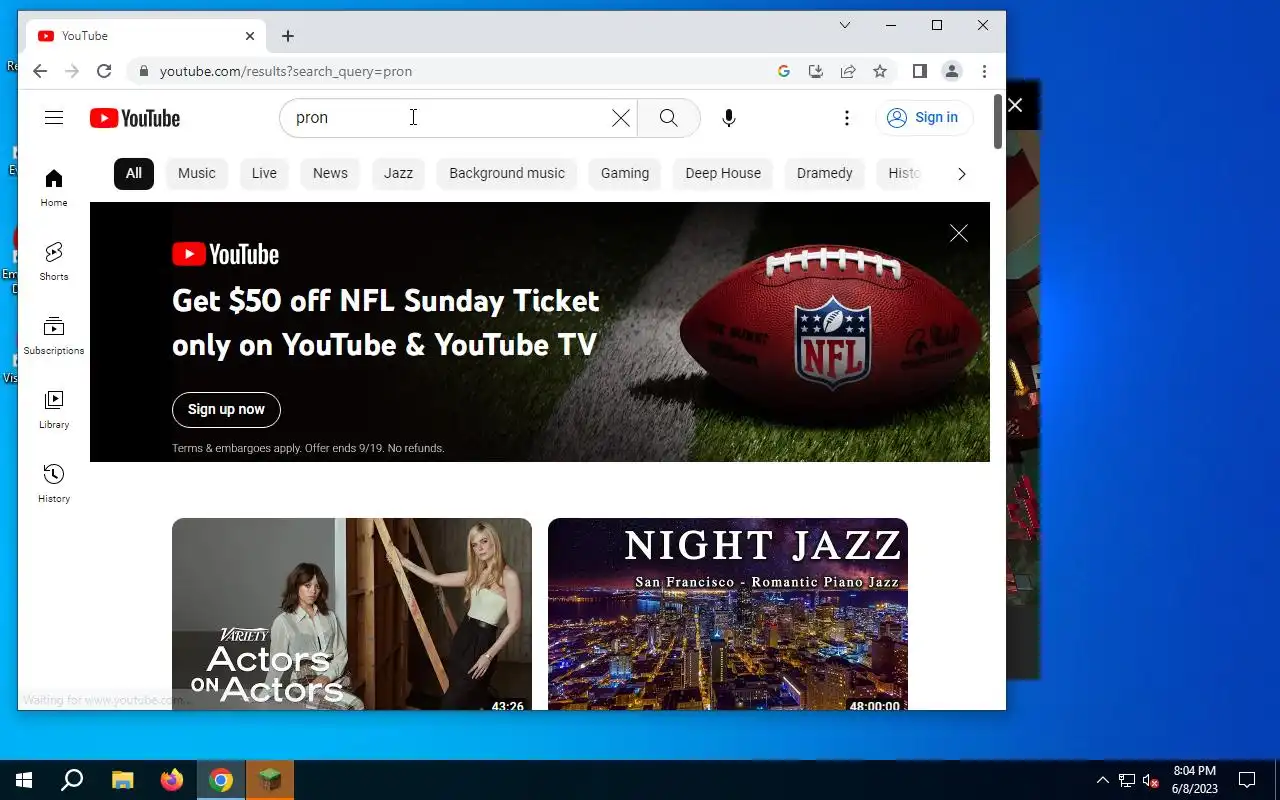Select the Music filter chip

(x=197, y=173)
